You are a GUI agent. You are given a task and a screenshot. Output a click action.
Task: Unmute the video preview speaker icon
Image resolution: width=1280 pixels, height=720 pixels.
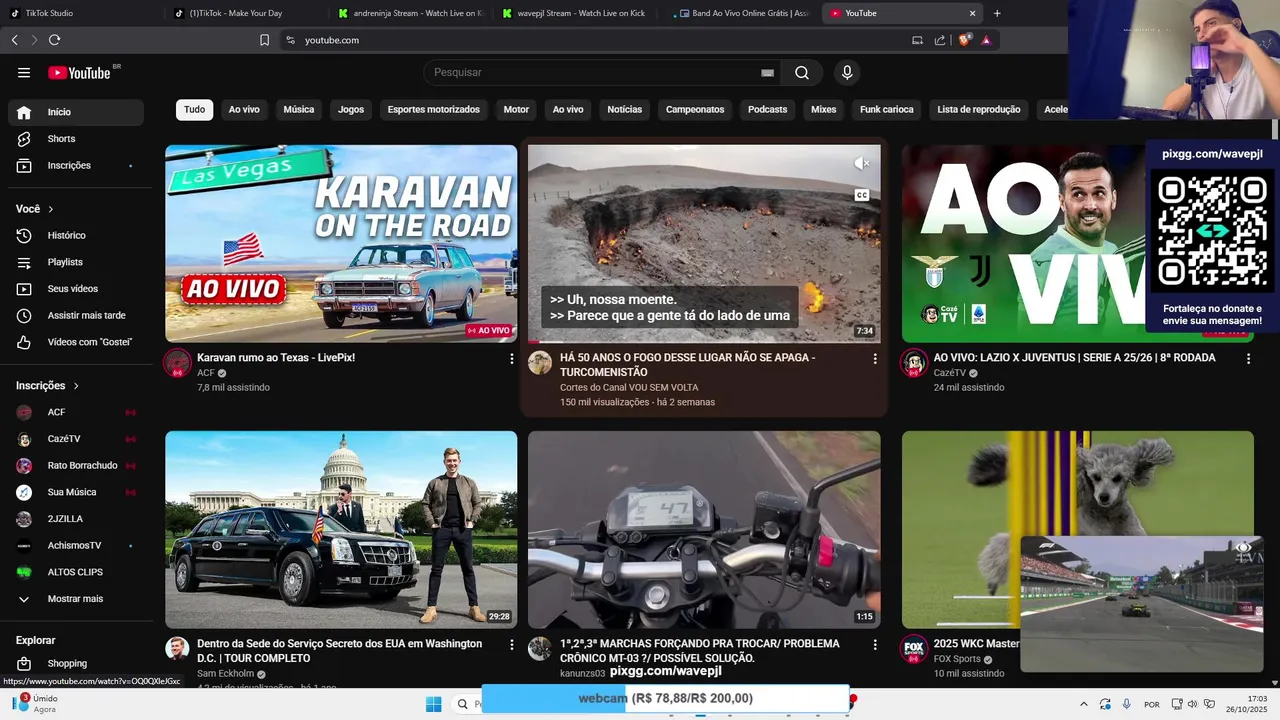click(862, 163)
